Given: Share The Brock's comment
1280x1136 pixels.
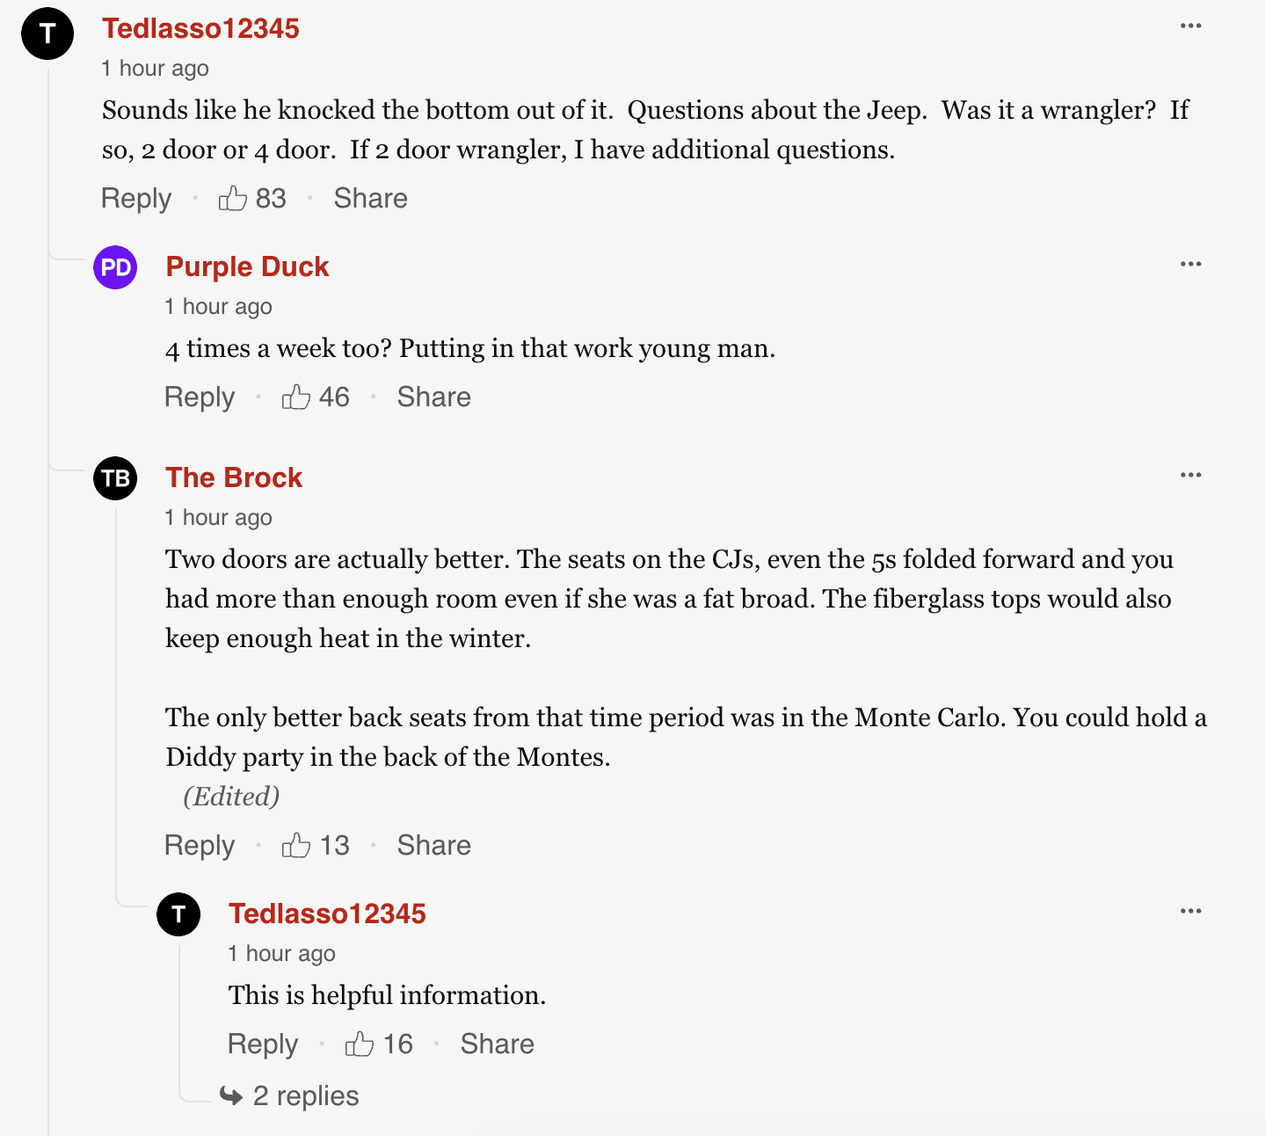Looking at the screenshot, I should pyautogui.click(x=433, y=845).
